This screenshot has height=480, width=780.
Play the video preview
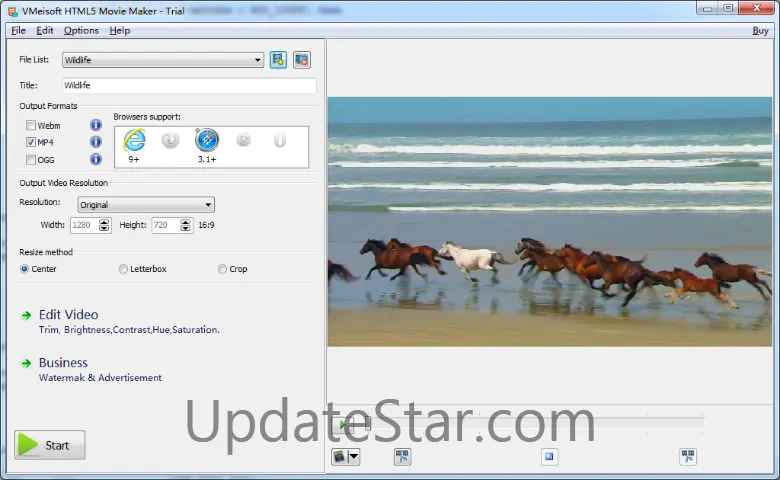(343, 424)
